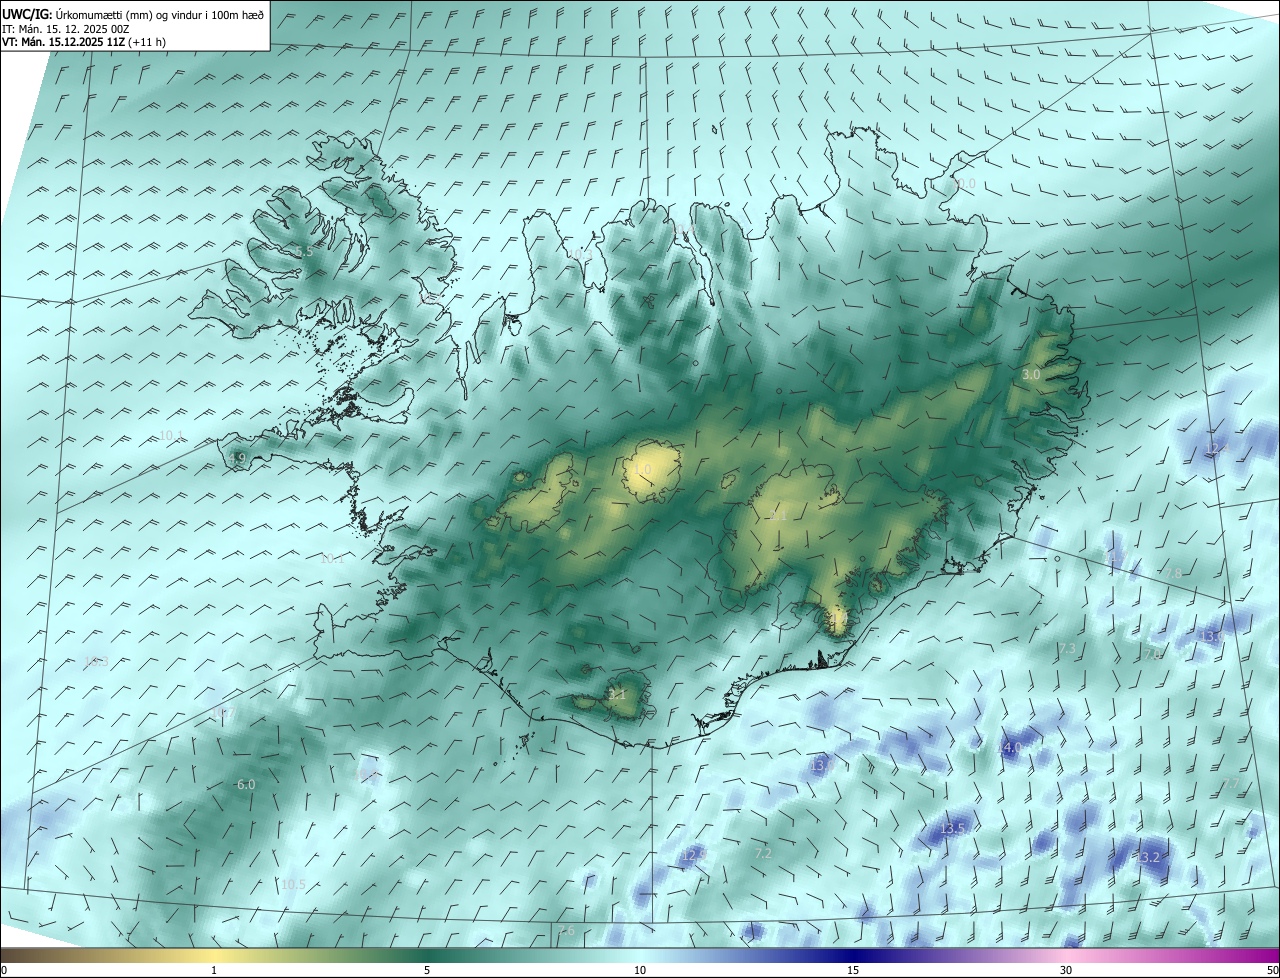Click the '4.9' value on the Snæfellsnes tip
The height and width of the screenshot is (978, 1280).
tap(237, 458)
